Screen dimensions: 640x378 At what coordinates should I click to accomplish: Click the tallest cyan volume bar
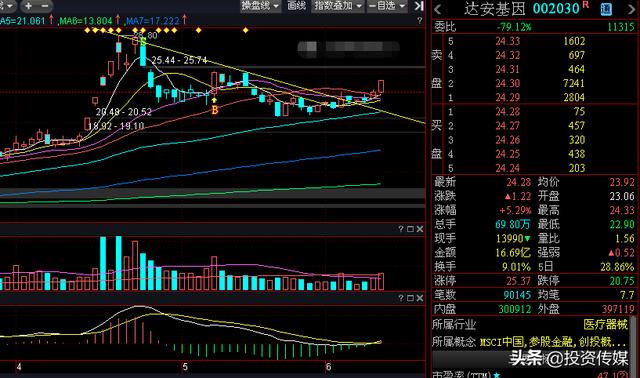coord(118,263)
